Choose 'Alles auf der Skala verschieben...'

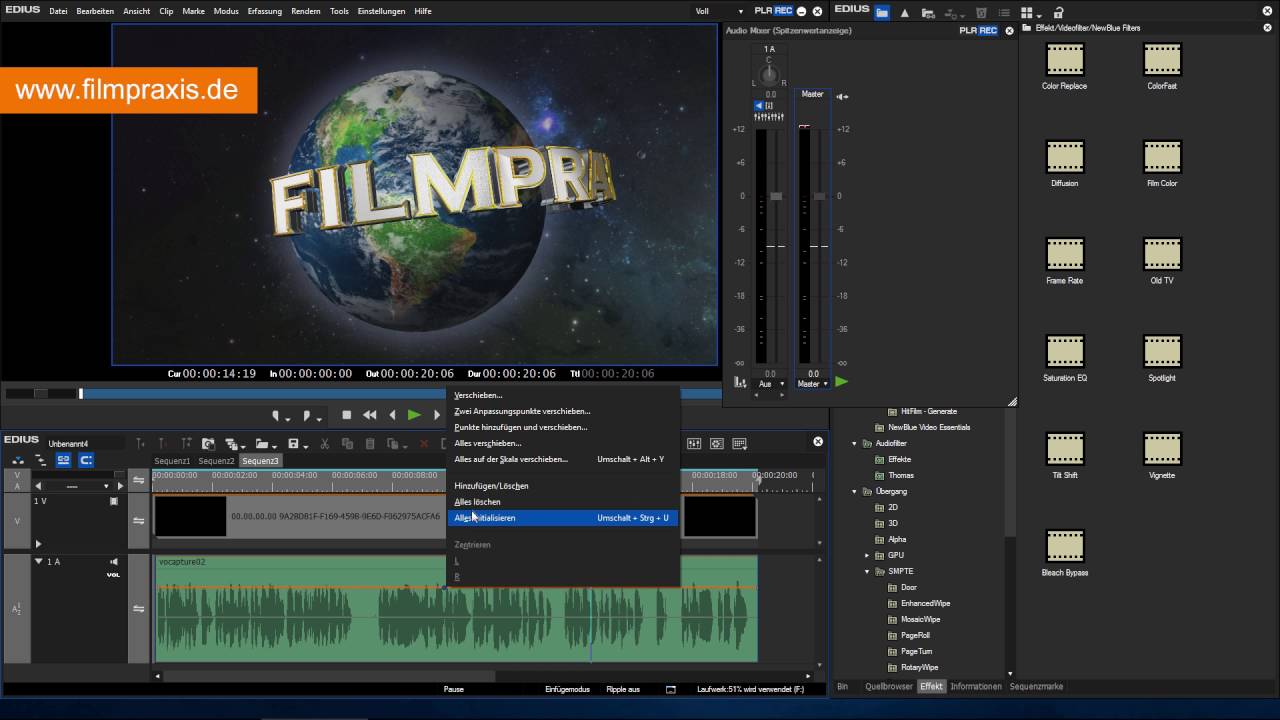coord(511,459)
